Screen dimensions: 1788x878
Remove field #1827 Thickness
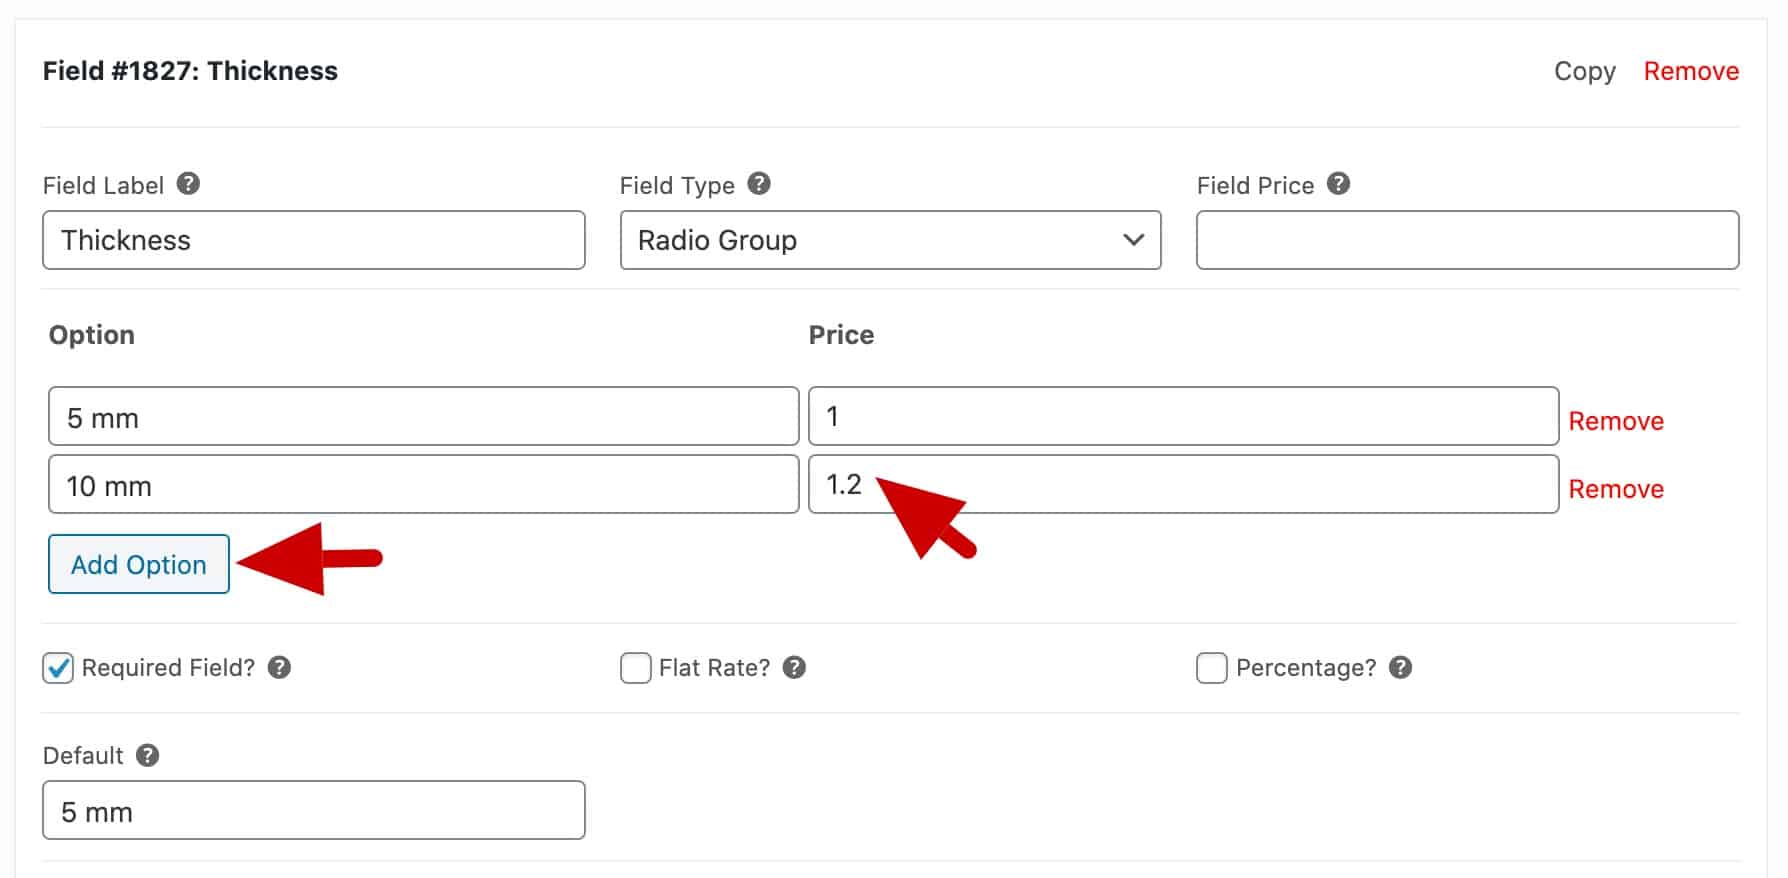coord(1691,71)
